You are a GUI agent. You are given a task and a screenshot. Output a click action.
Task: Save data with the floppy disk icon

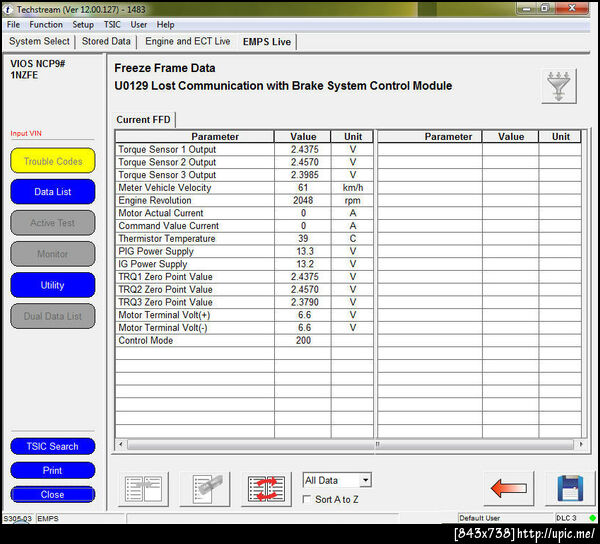coord(570,489)
